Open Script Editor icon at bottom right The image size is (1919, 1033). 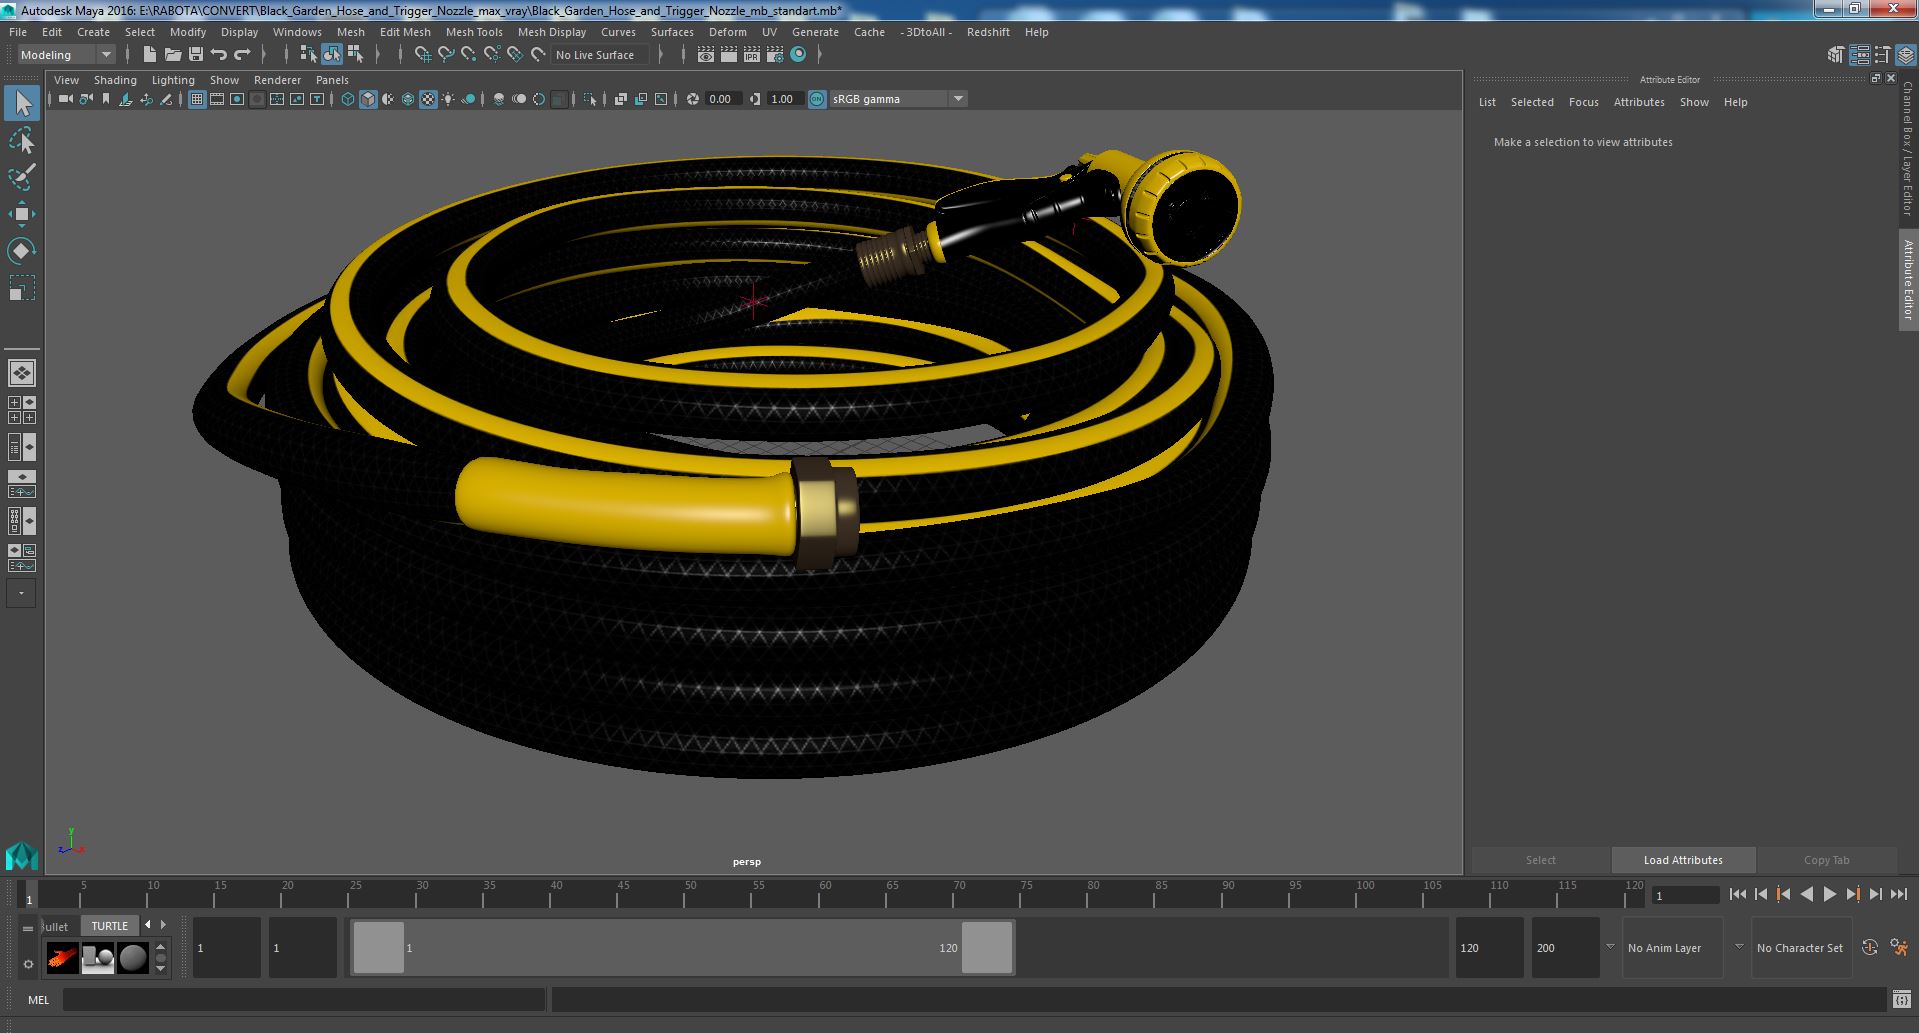tap(1901, 1000)
